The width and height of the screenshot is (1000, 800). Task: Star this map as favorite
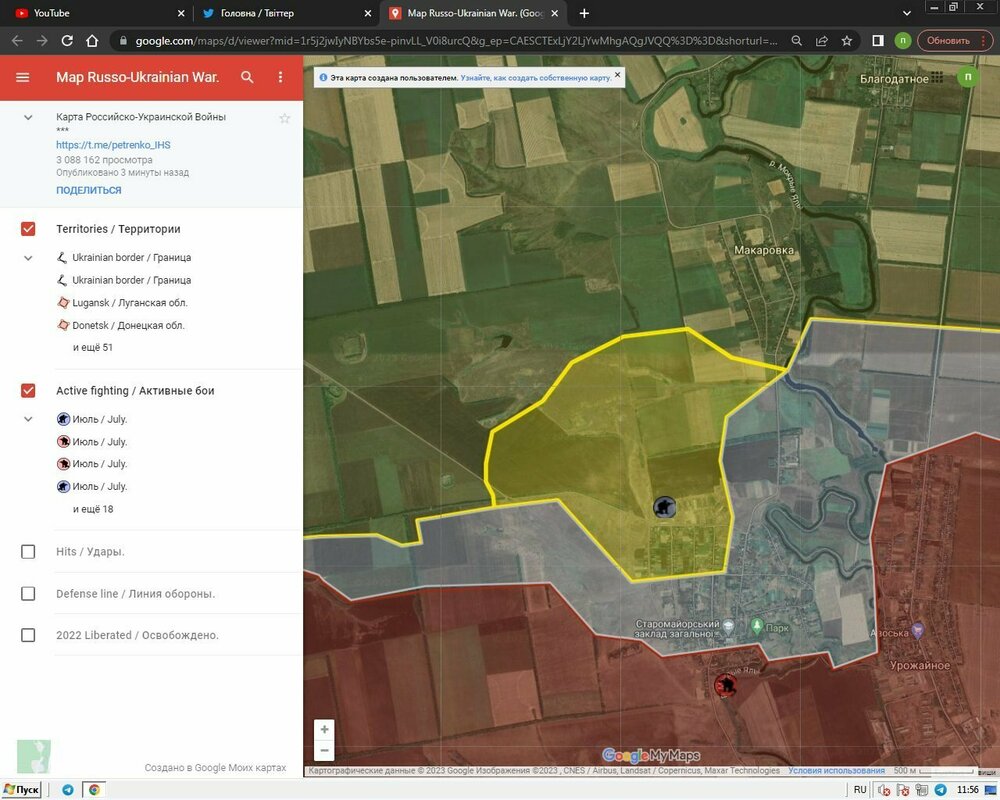point(284,118)
